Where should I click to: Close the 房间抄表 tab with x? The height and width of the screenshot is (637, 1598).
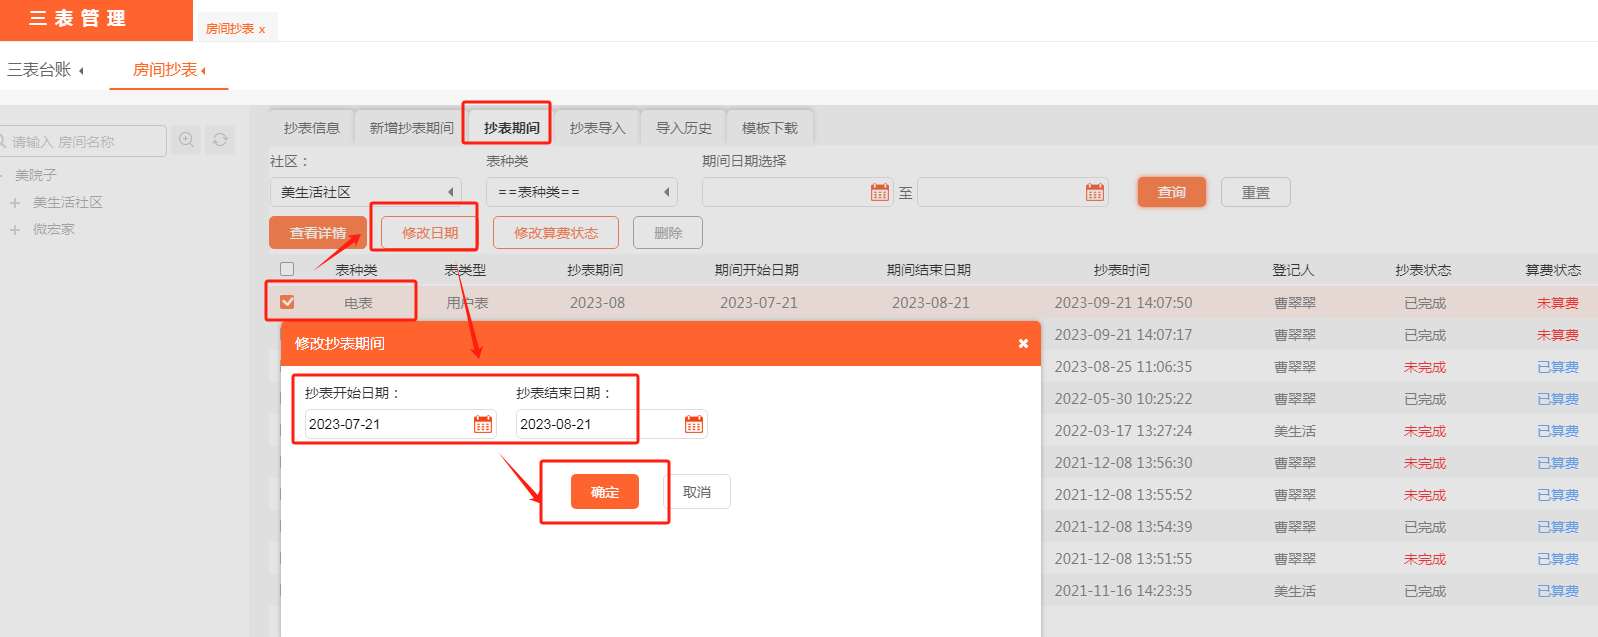point(262,30)
